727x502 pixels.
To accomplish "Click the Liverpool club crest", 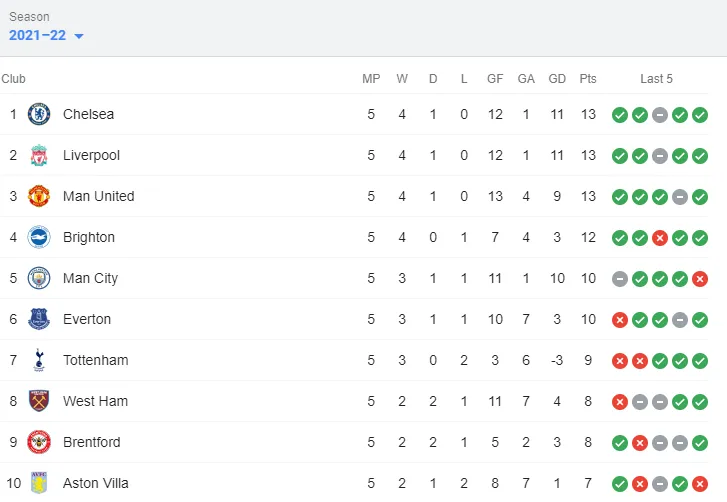I will pos(39,155).
